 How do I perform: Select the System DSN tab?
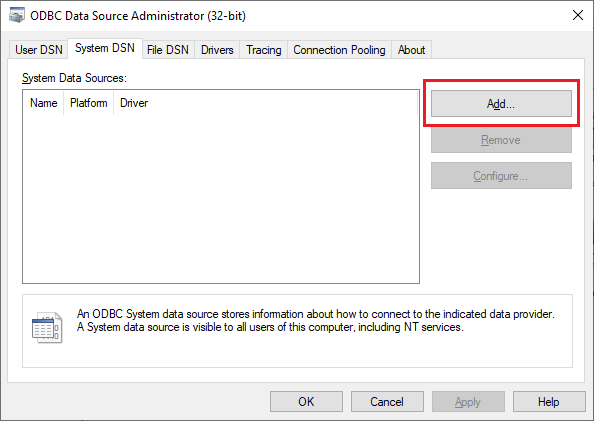[x=105, y=49]
